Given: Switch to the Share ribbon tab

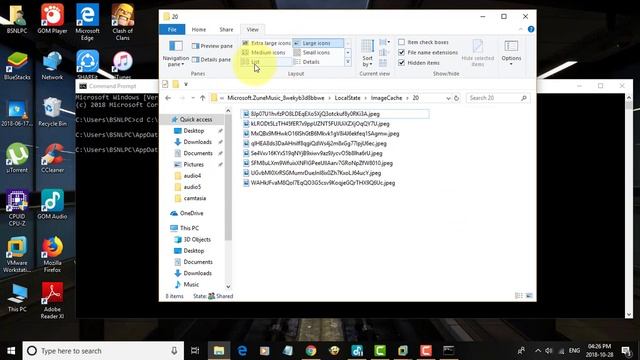Looking at the screenshot, I should 226,29.
